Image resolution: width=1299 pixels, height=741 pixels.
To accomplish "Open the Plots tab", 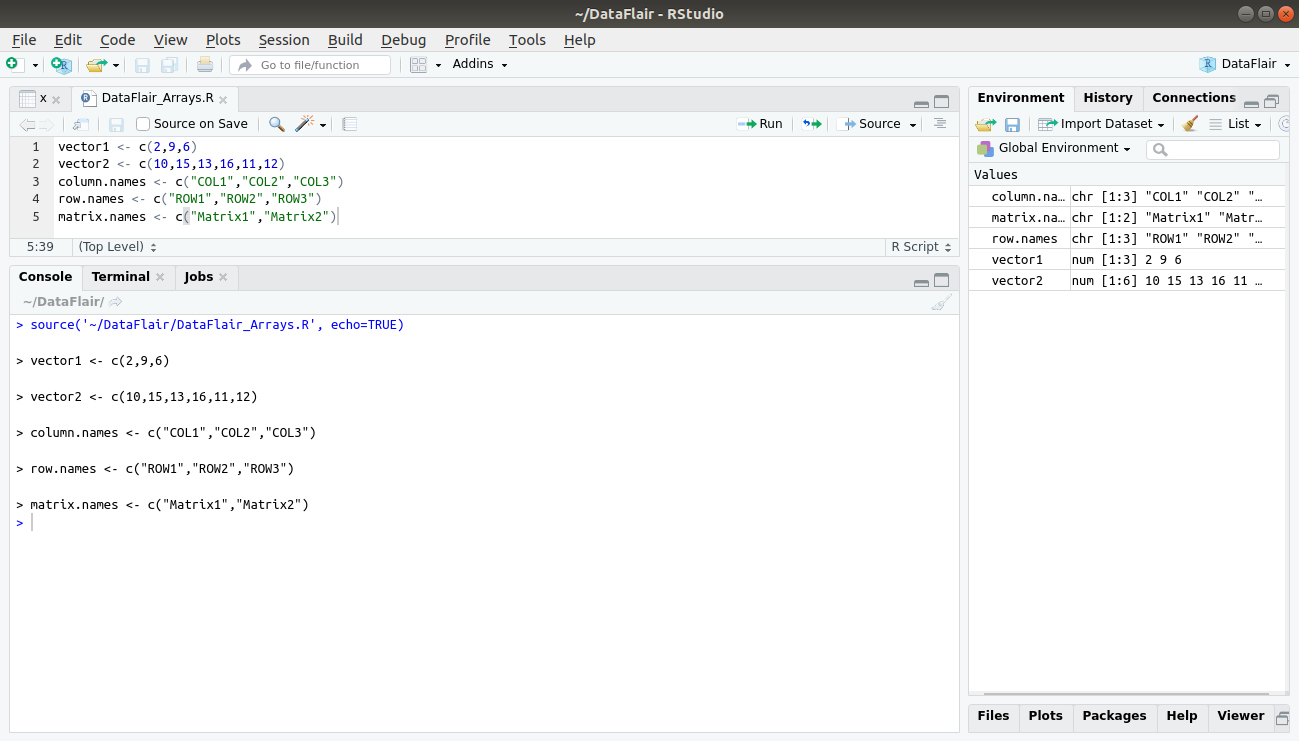I will click(1046, 716).
